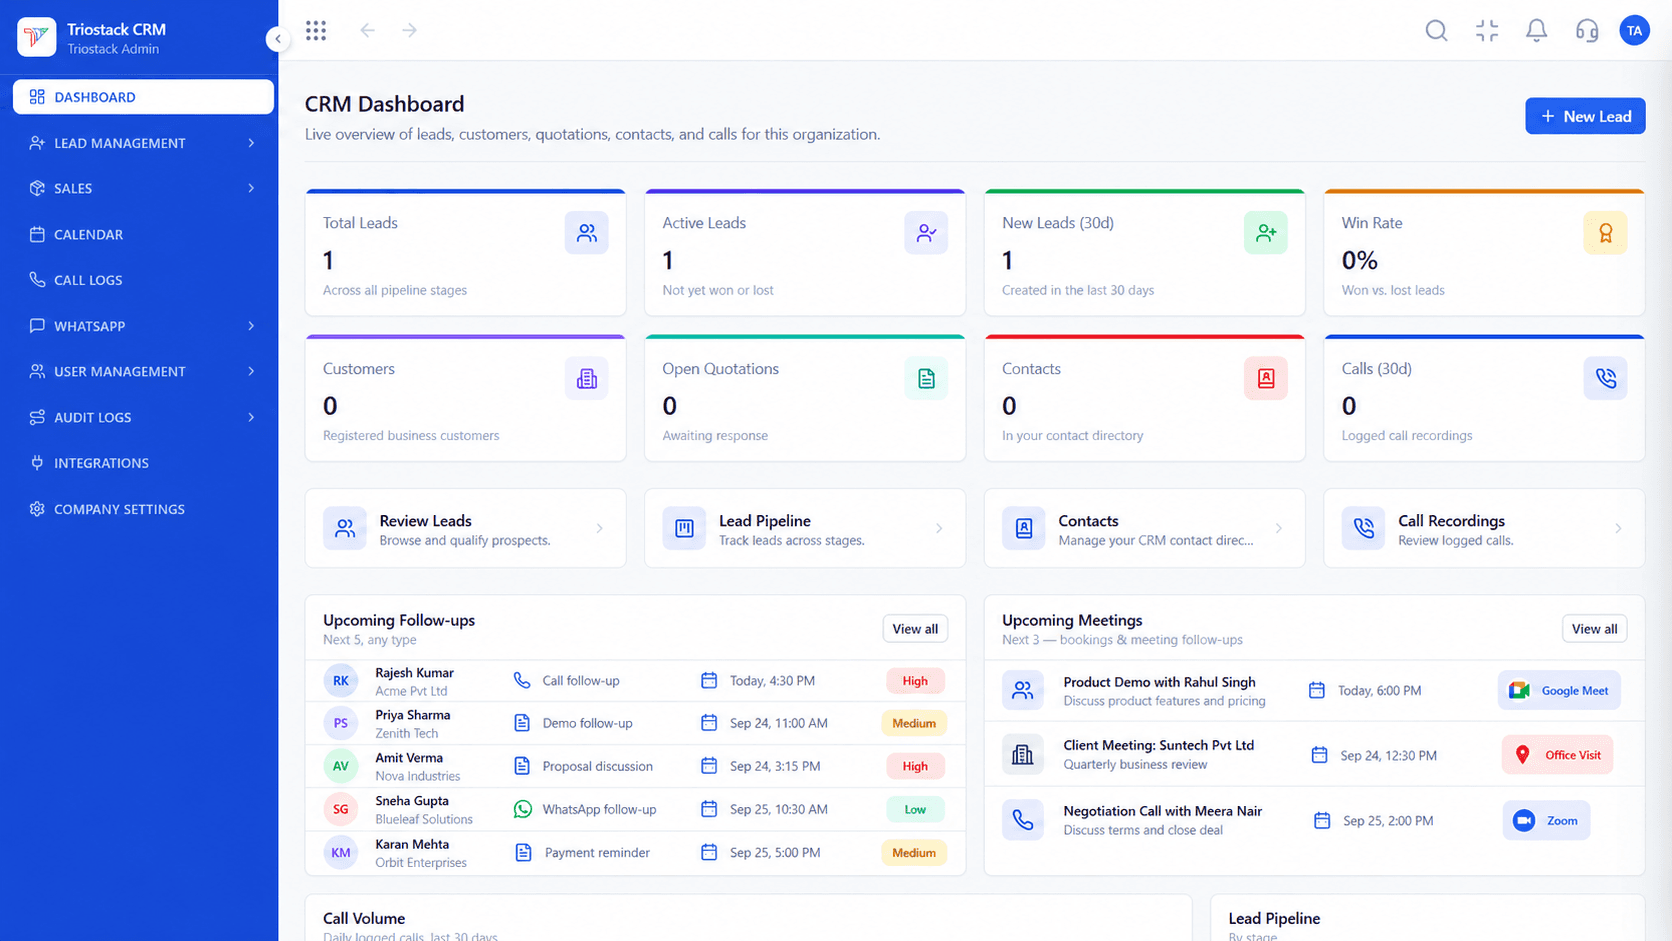This screenshot has width=1672, height=941.
Task: Click the Open Quotations document icon
Action: pyautogui.click(x=926, y=378)
